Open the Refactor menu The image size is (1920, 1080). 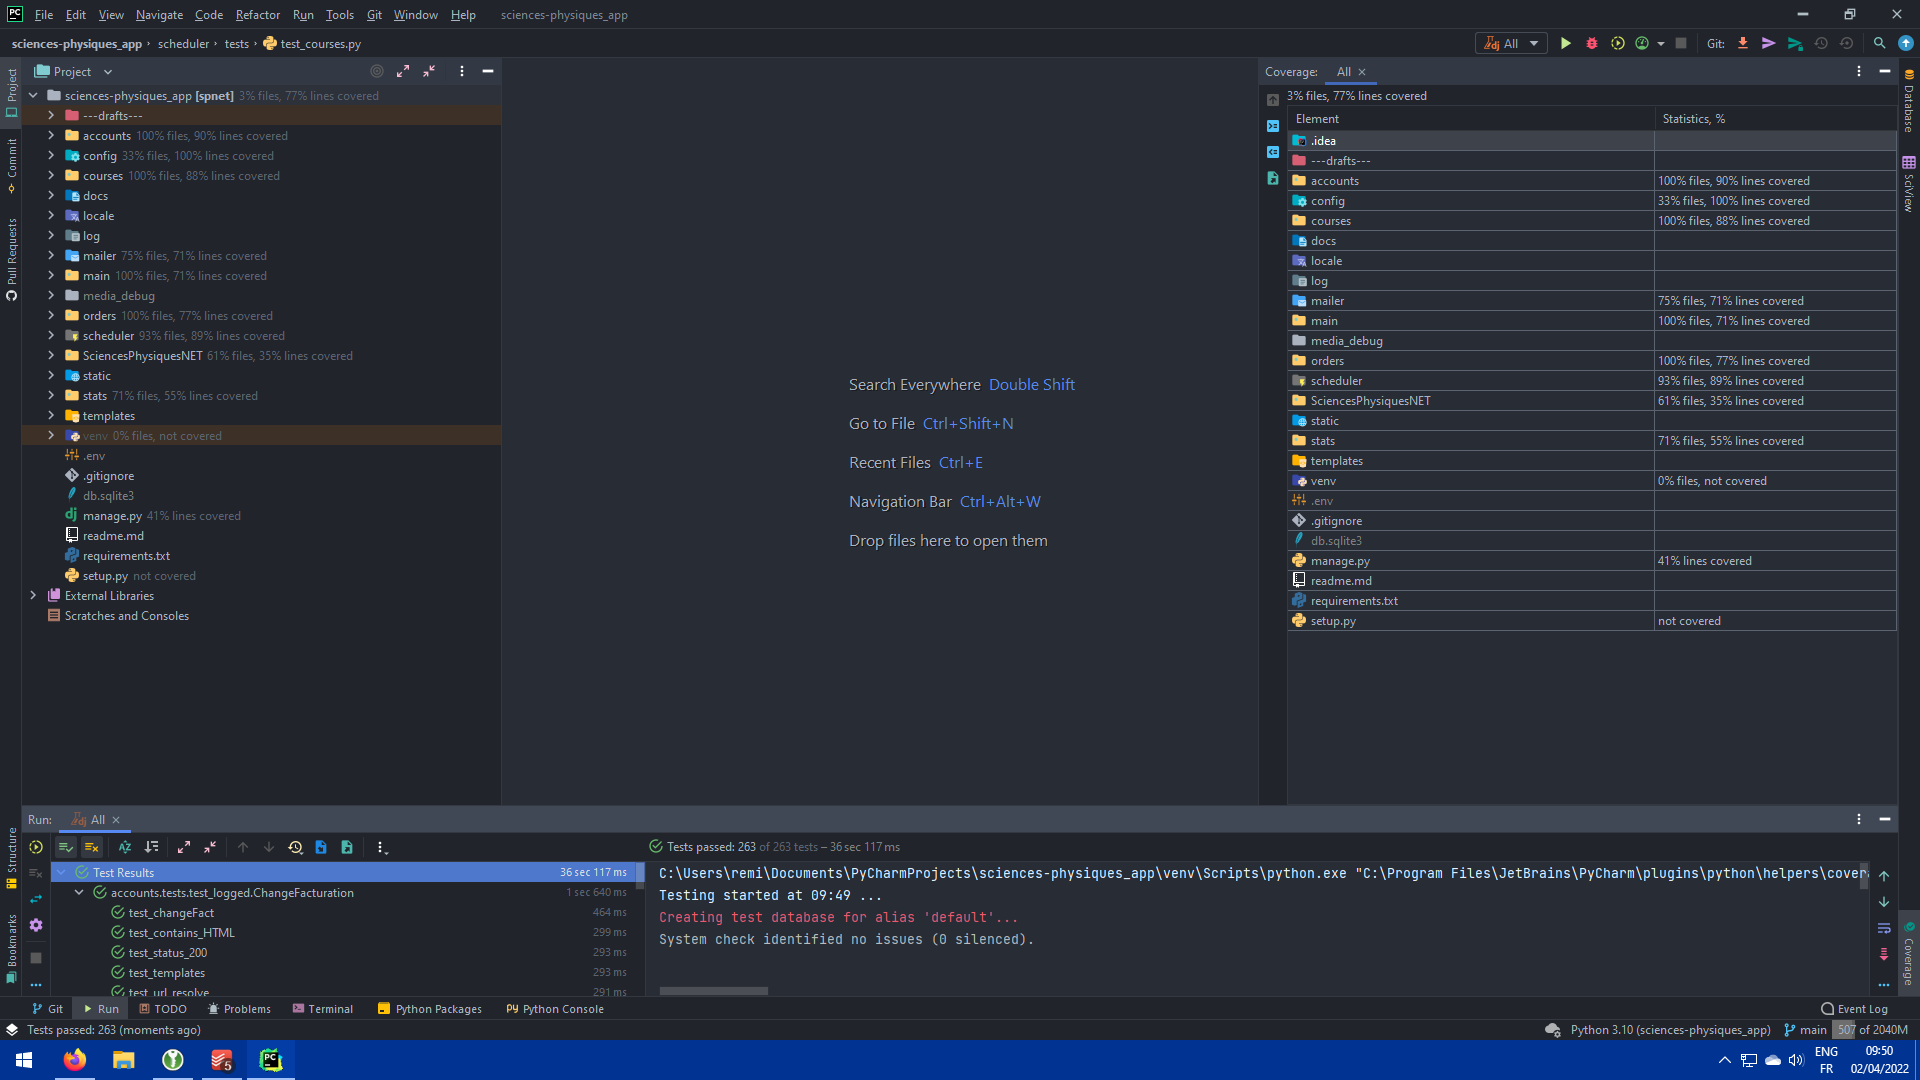257,15
